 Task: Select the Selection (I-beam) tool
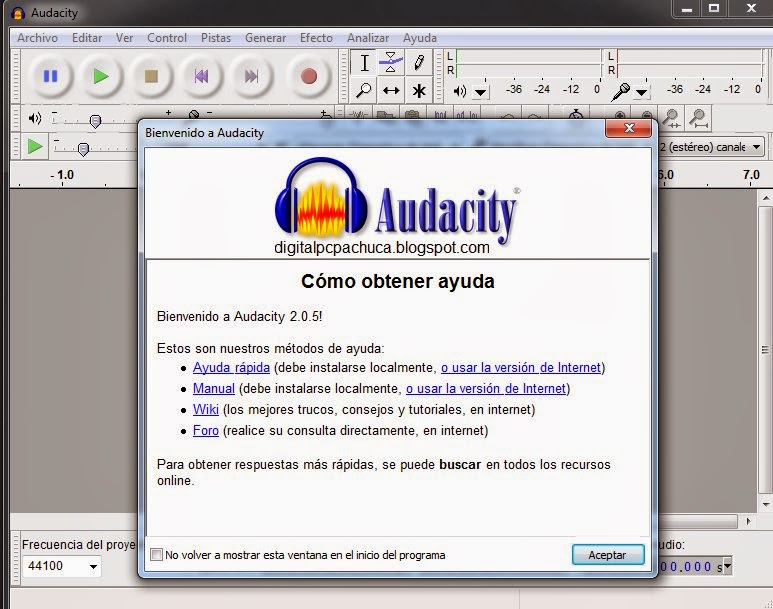pyautogui.click(x=364, y=63)
